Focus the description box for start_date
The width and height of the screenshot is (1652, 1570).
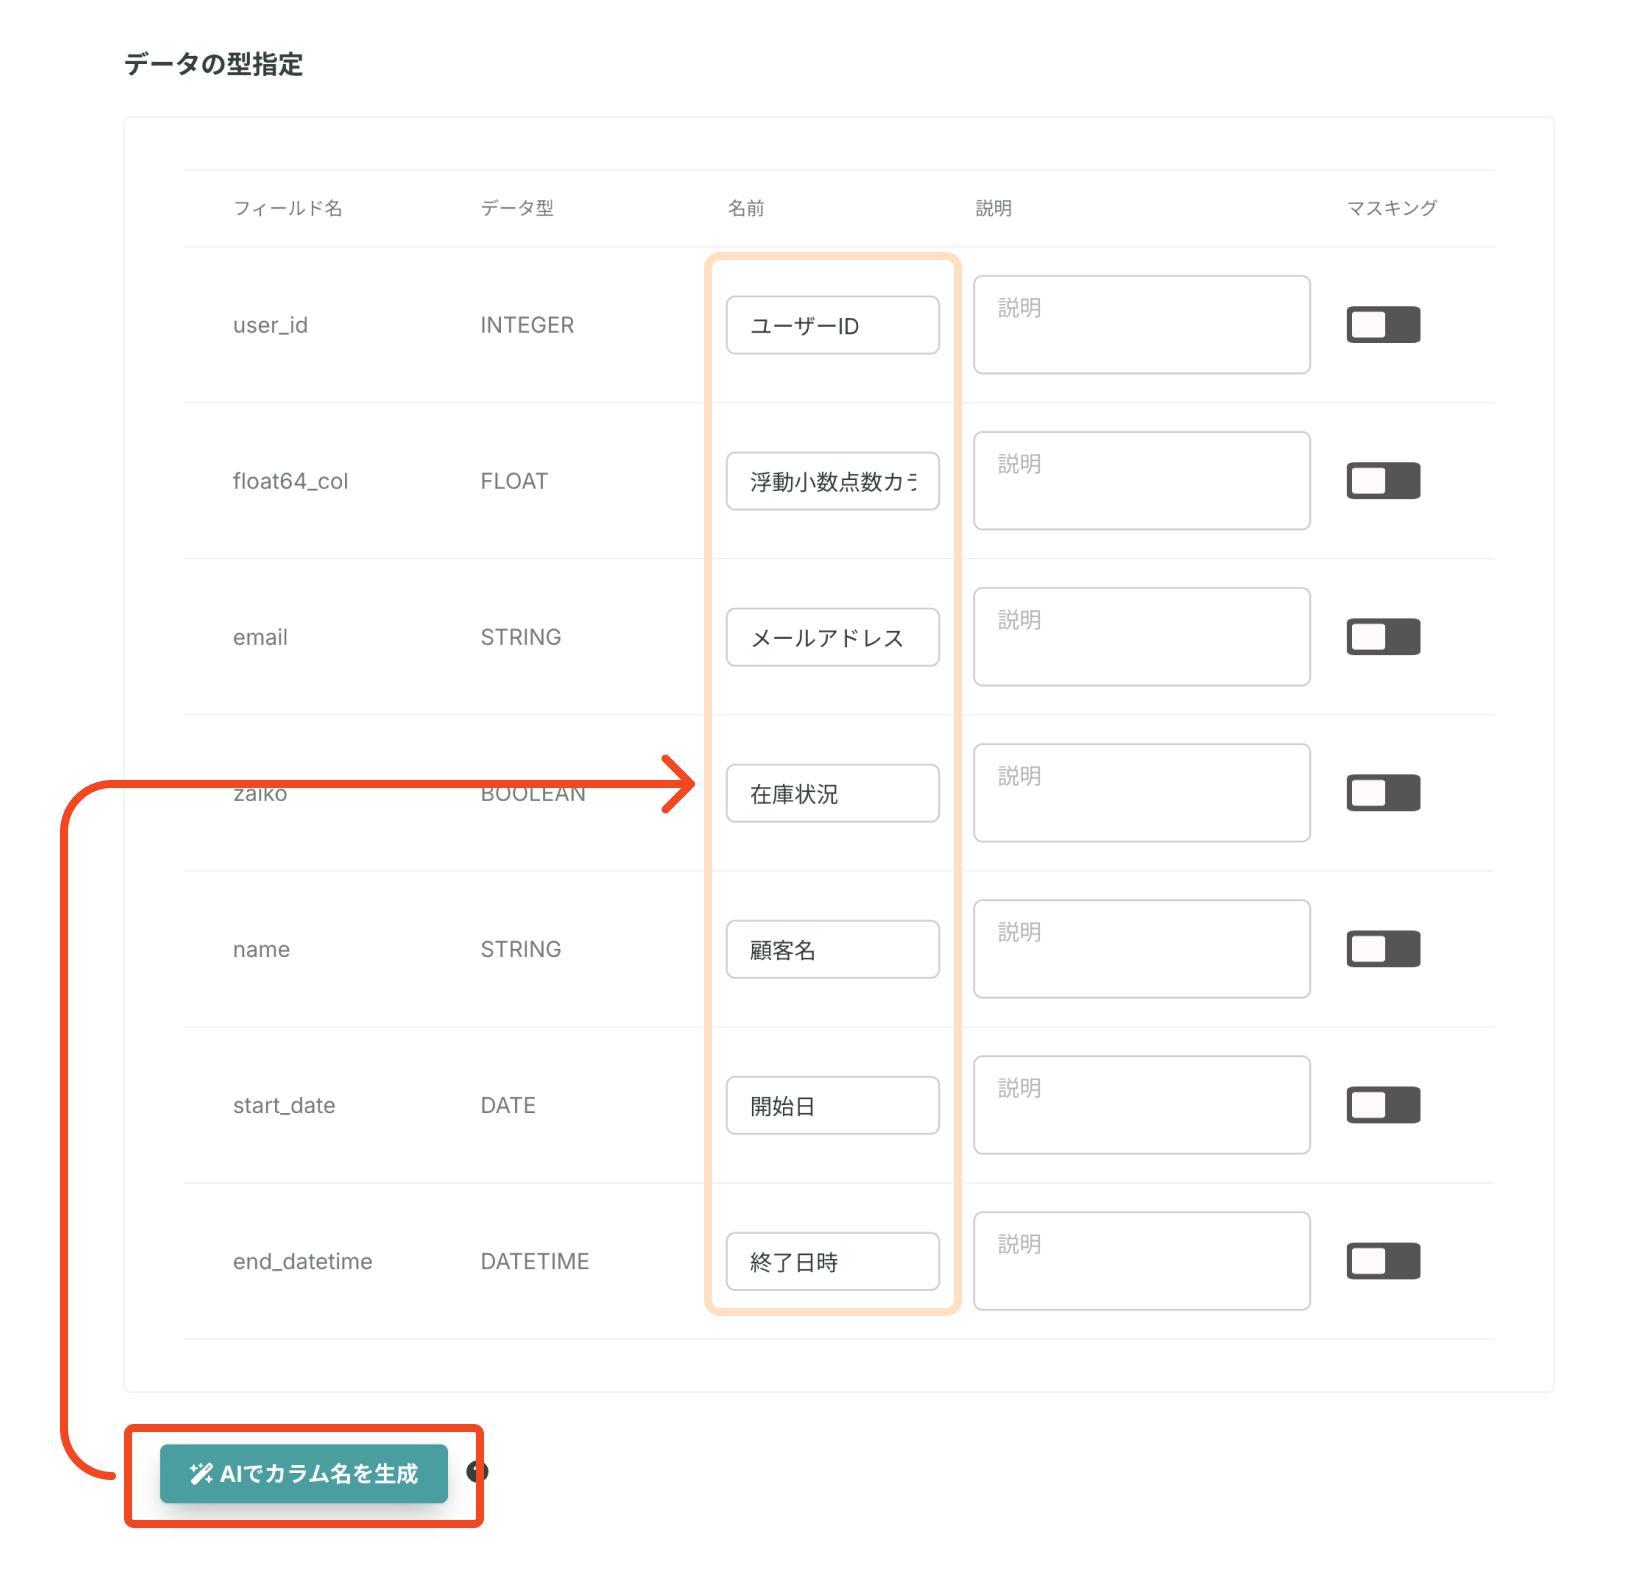[x=1142, y=1105]
